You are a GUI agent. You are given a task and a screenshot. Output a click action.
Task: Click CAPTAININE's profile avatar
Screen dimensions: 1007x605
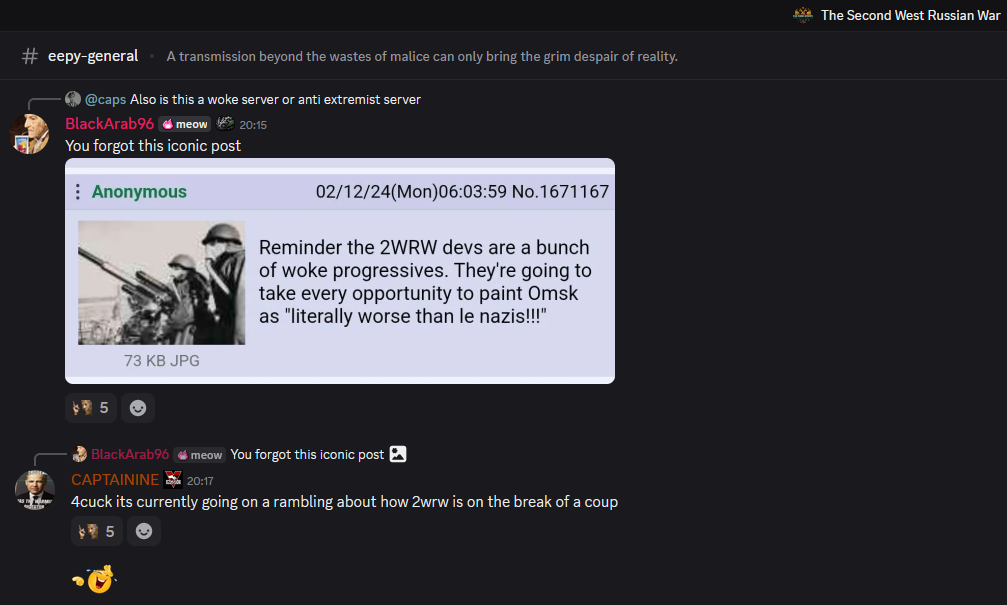35,489
